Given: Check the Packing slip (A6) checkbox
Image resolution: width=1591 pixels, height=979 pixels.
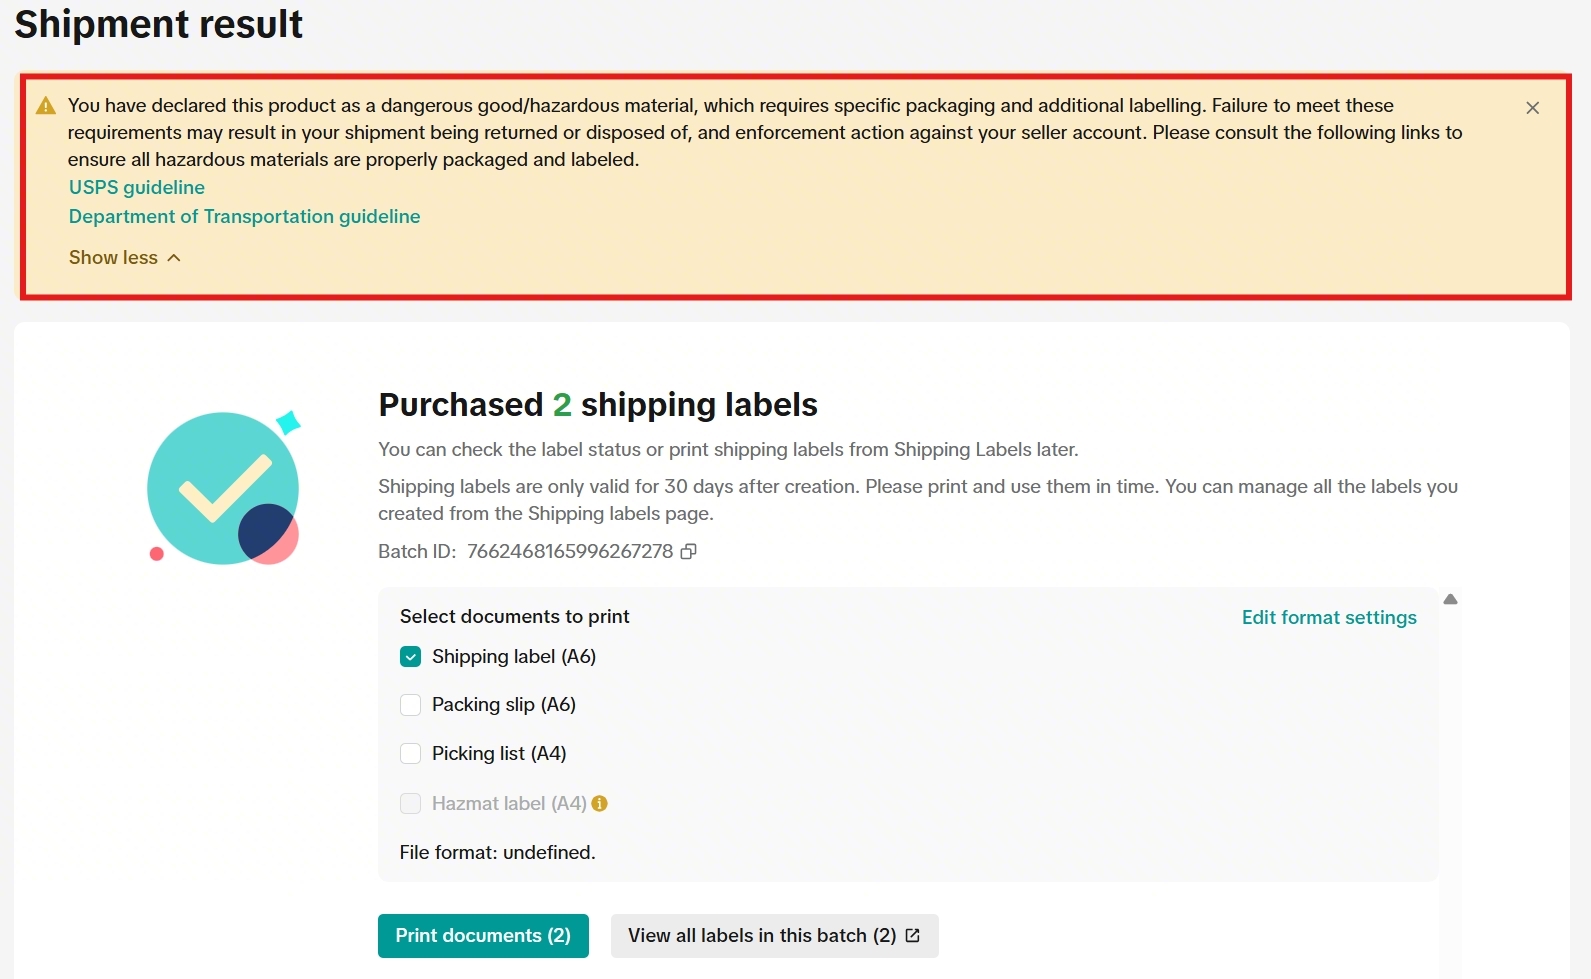Looking at the screenshot, I should [410, 705].
